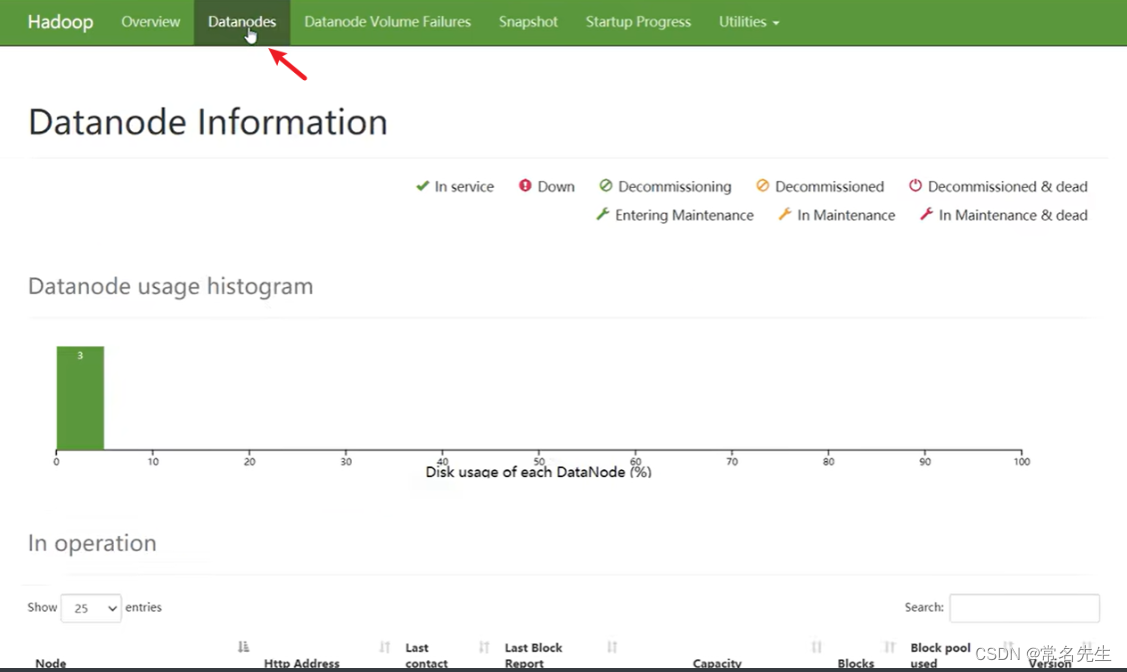Click the 'In service' legend text
The height and width of the screenshot is (672, 1127).
click(x=464, y=186)
